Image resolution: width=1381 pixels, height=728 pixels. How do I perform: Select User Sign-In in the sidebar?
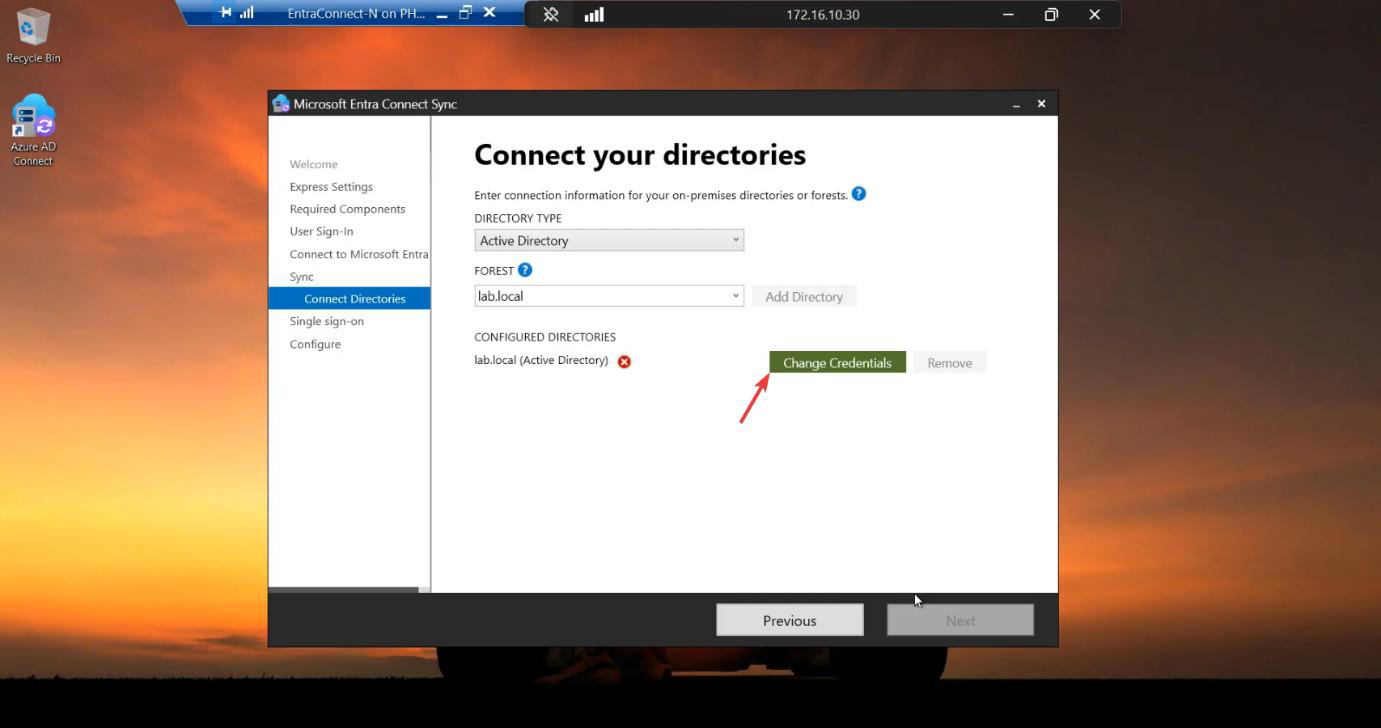click(321, 231)
